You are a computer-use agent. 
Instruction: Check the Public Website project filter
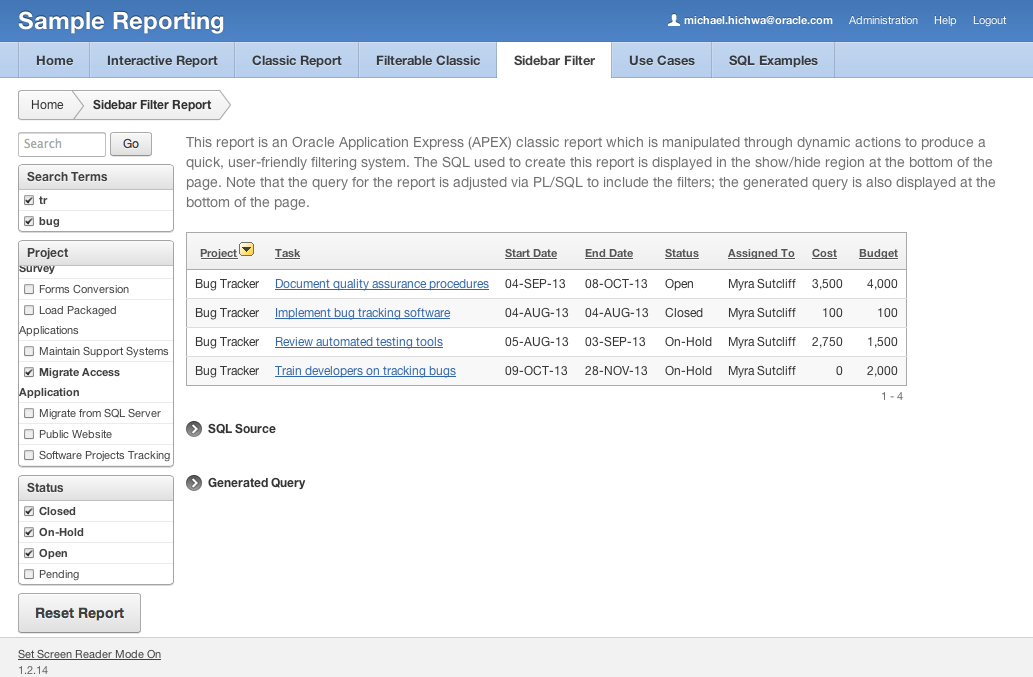click(28, 434)
